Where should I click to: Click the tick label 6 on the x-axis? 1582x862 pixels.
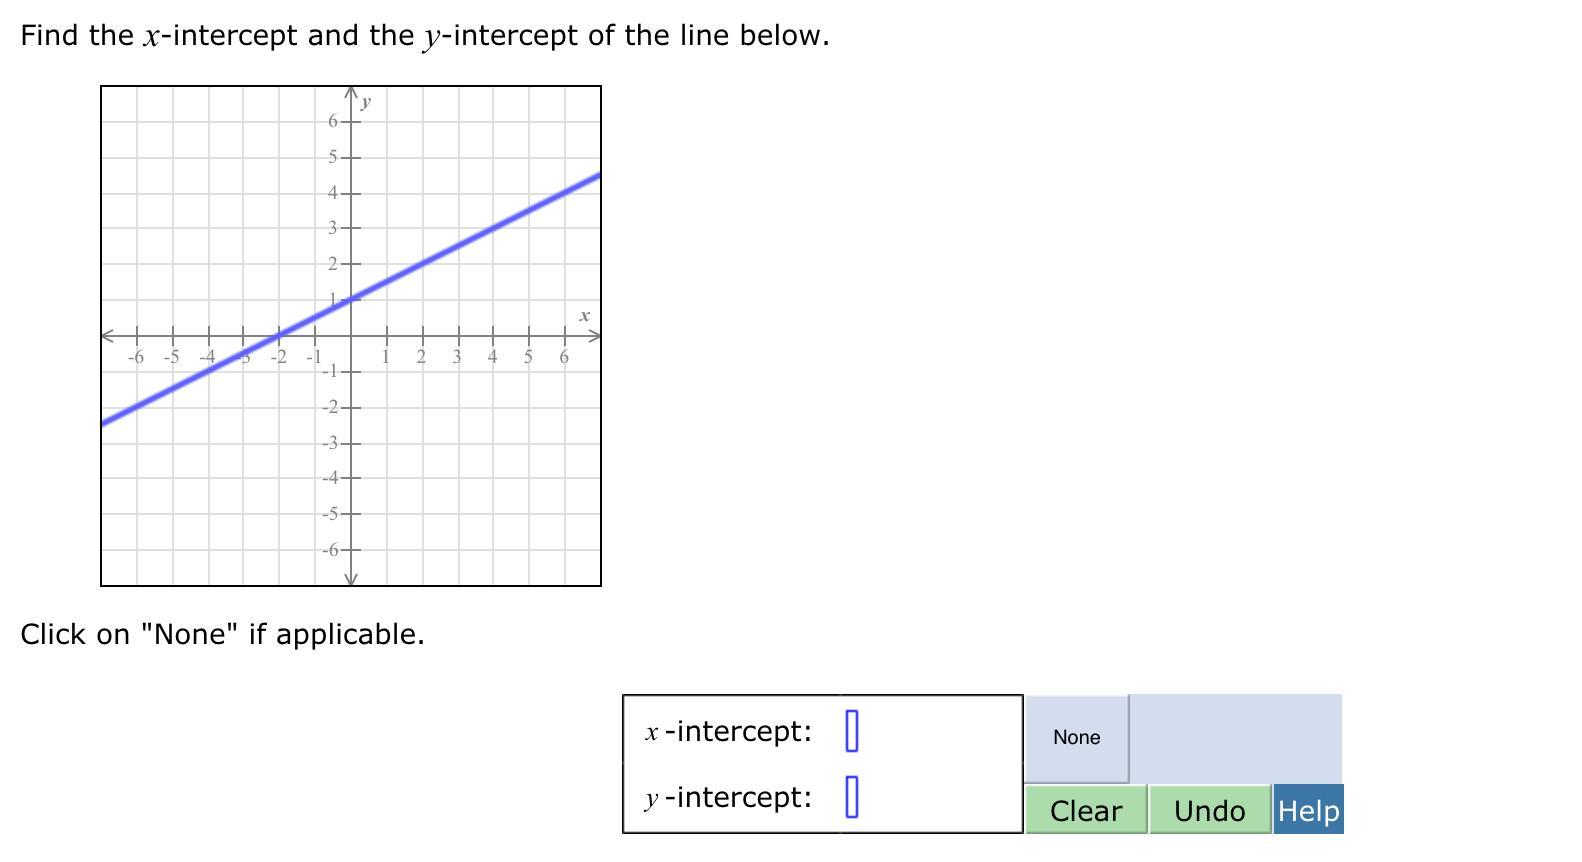point(564,356)
